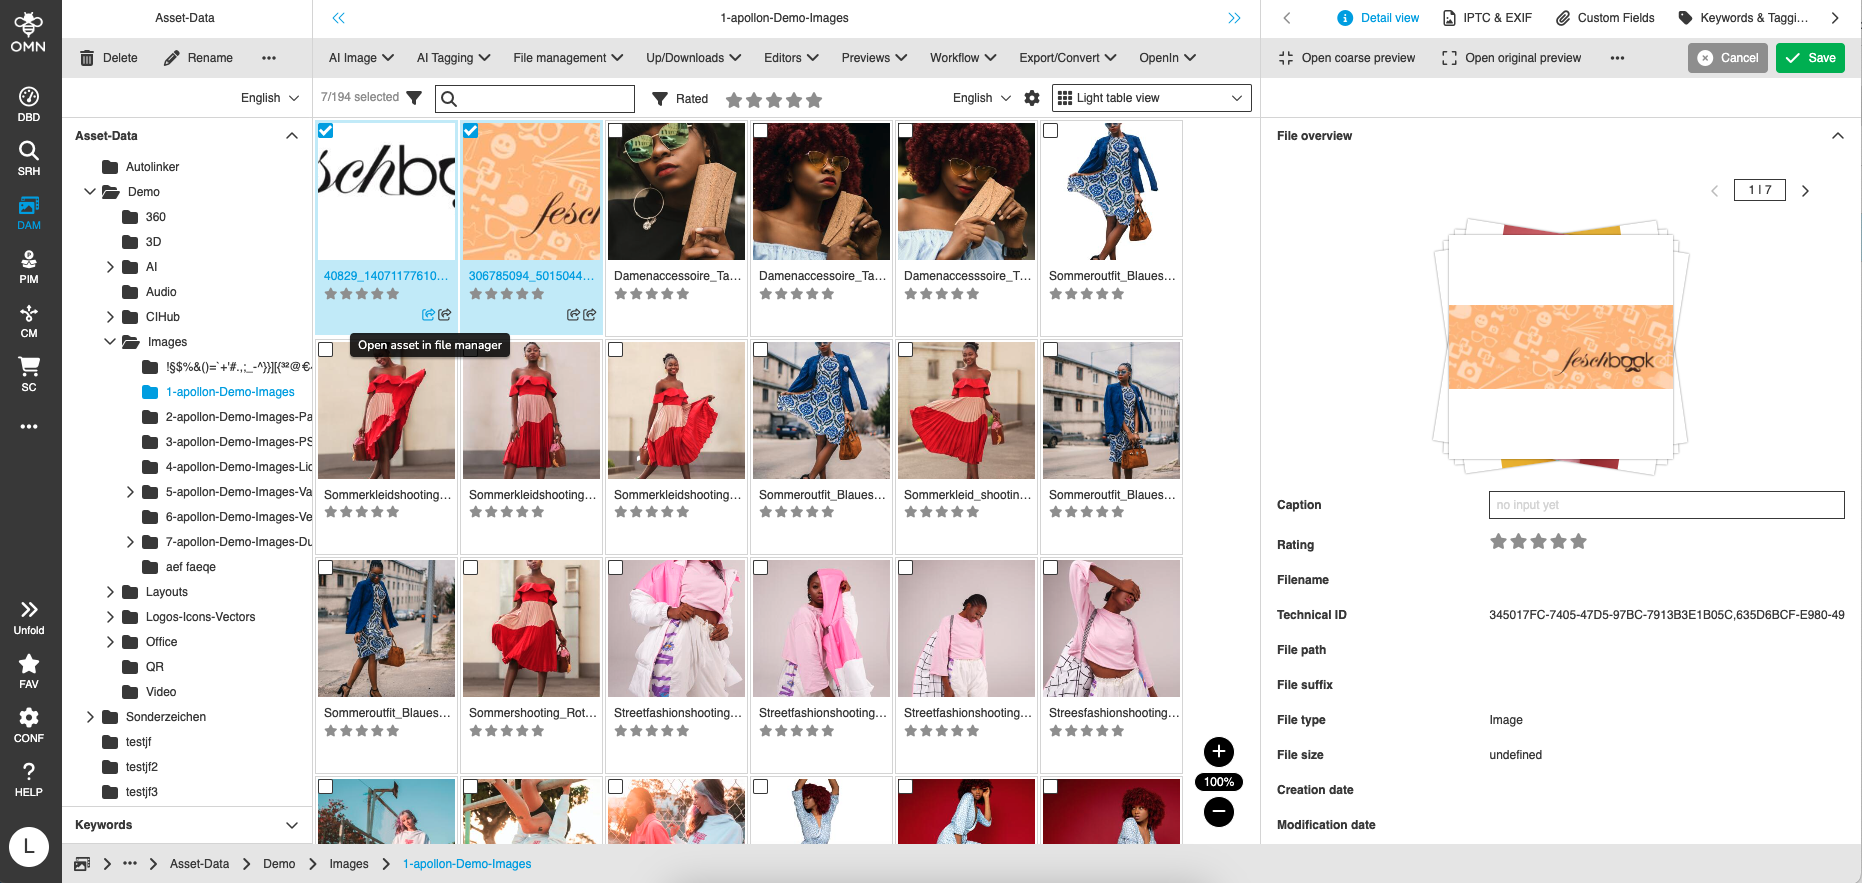Set five-star rating in File overview

click(x=1578, y=542)
